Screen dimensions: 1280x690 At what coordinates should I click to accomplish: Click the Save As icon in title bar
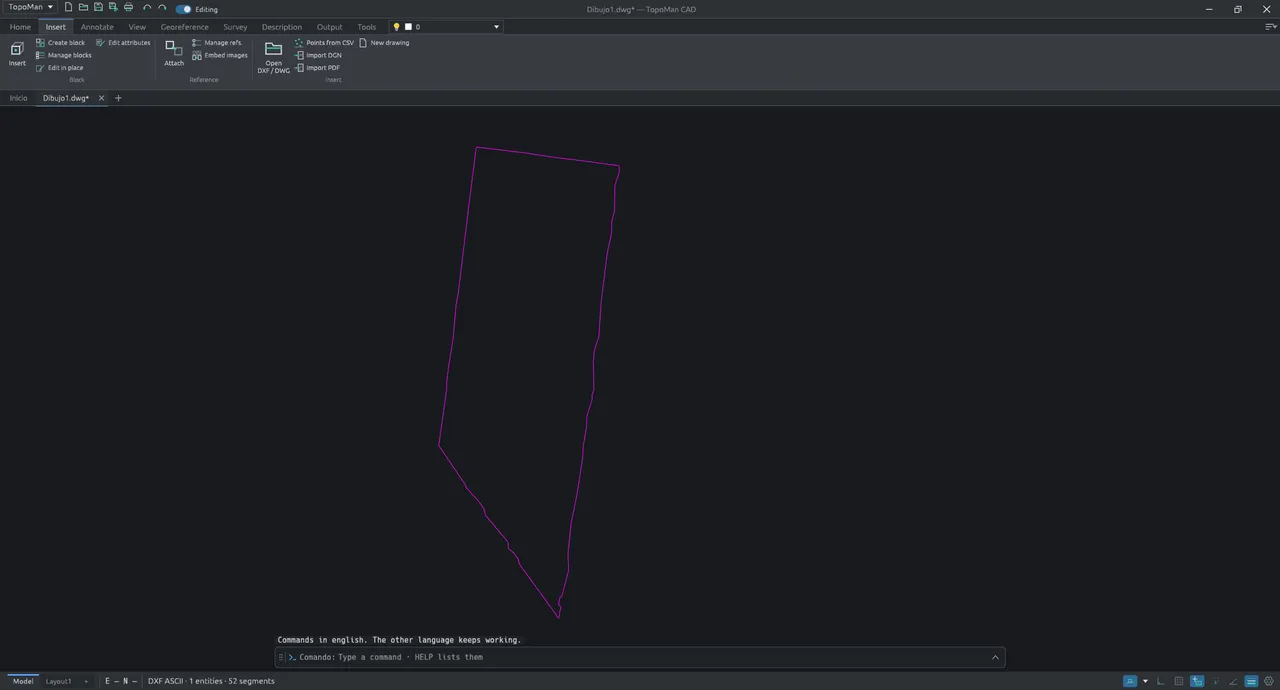pyautogui.click(x=113, y=7)
